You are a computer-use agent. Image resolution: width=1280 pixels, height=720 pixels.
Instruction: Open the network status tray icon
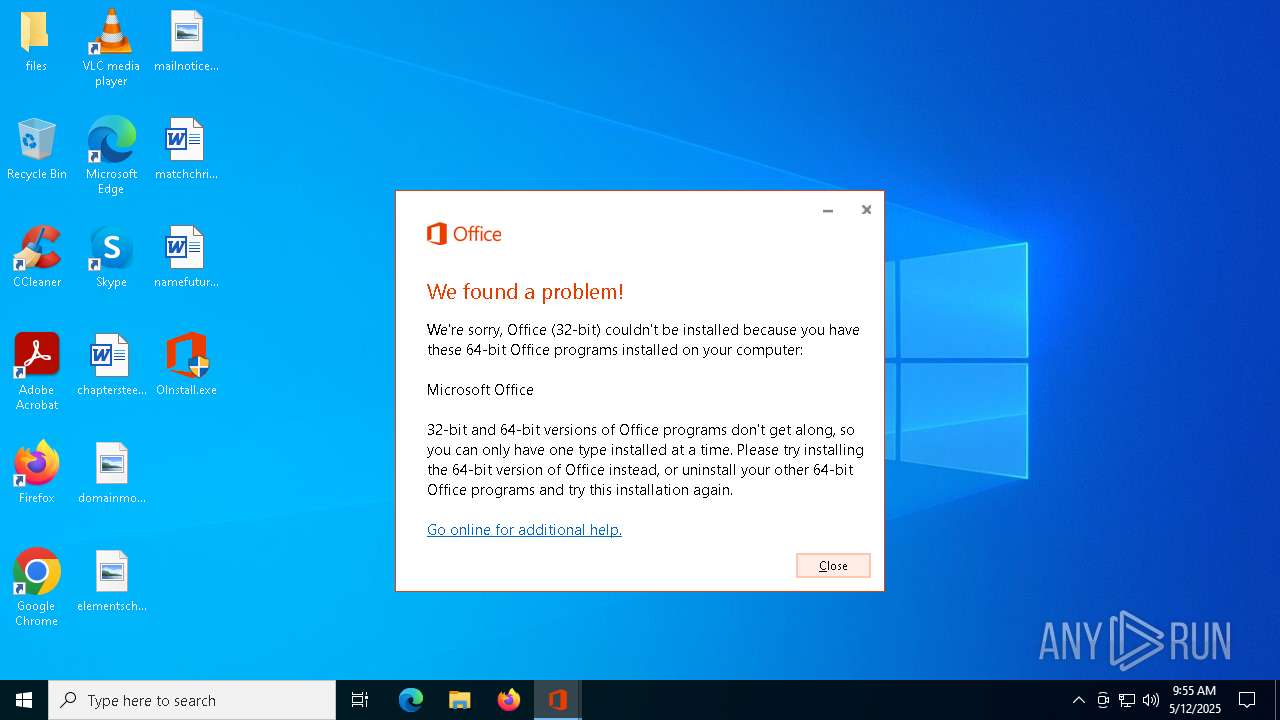tap(1127, 700)
